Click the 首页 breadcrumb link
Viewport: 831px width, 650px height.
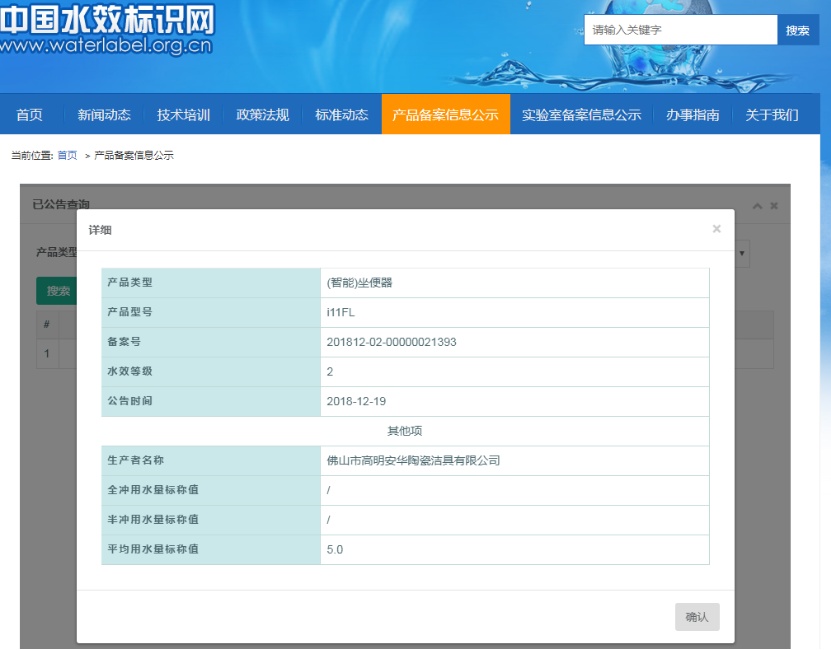67,156
